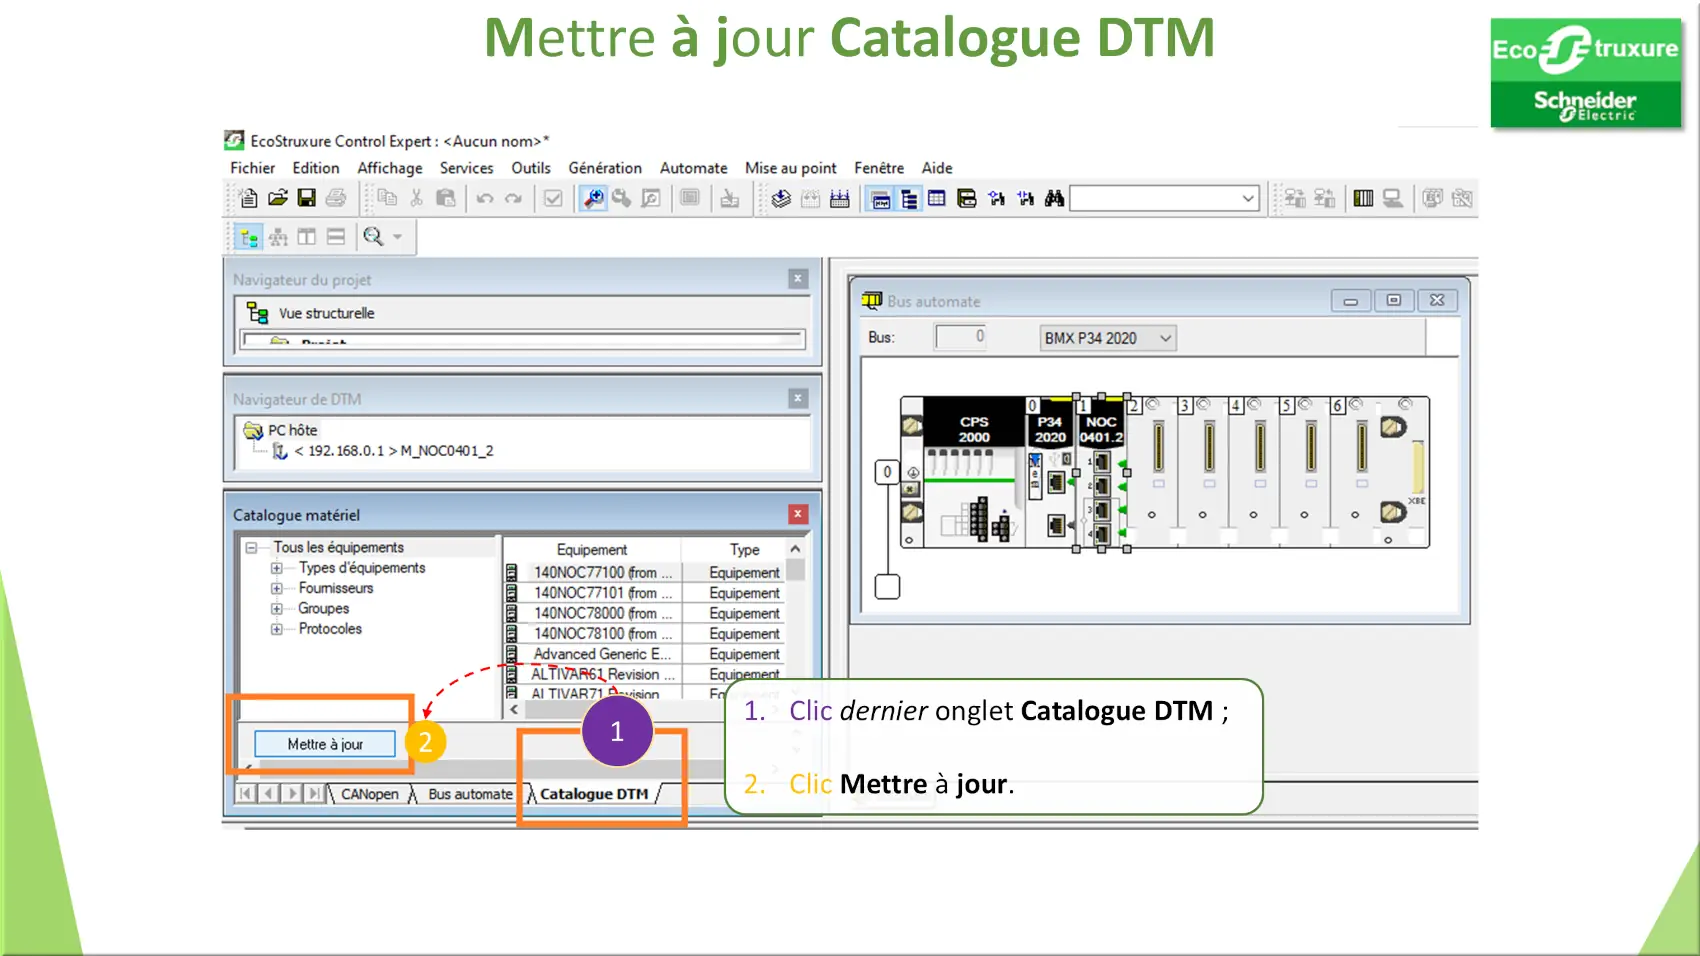Image resolution: width=1700 pixels, height=956 pixels.
Task: Click the Validate checkmark toolbar icon
Action: [553, 198]
